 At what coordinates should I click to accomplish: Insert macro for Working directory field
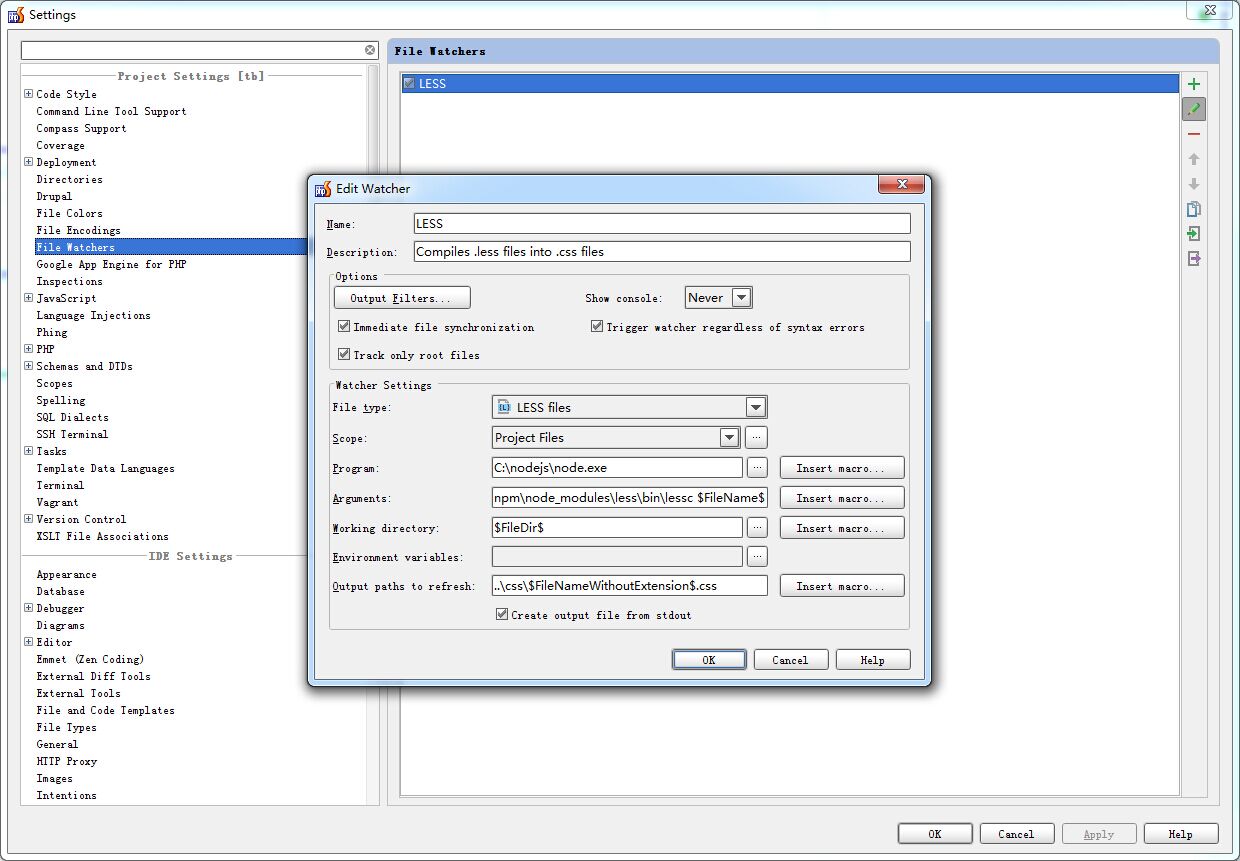(x=842, y=528)
